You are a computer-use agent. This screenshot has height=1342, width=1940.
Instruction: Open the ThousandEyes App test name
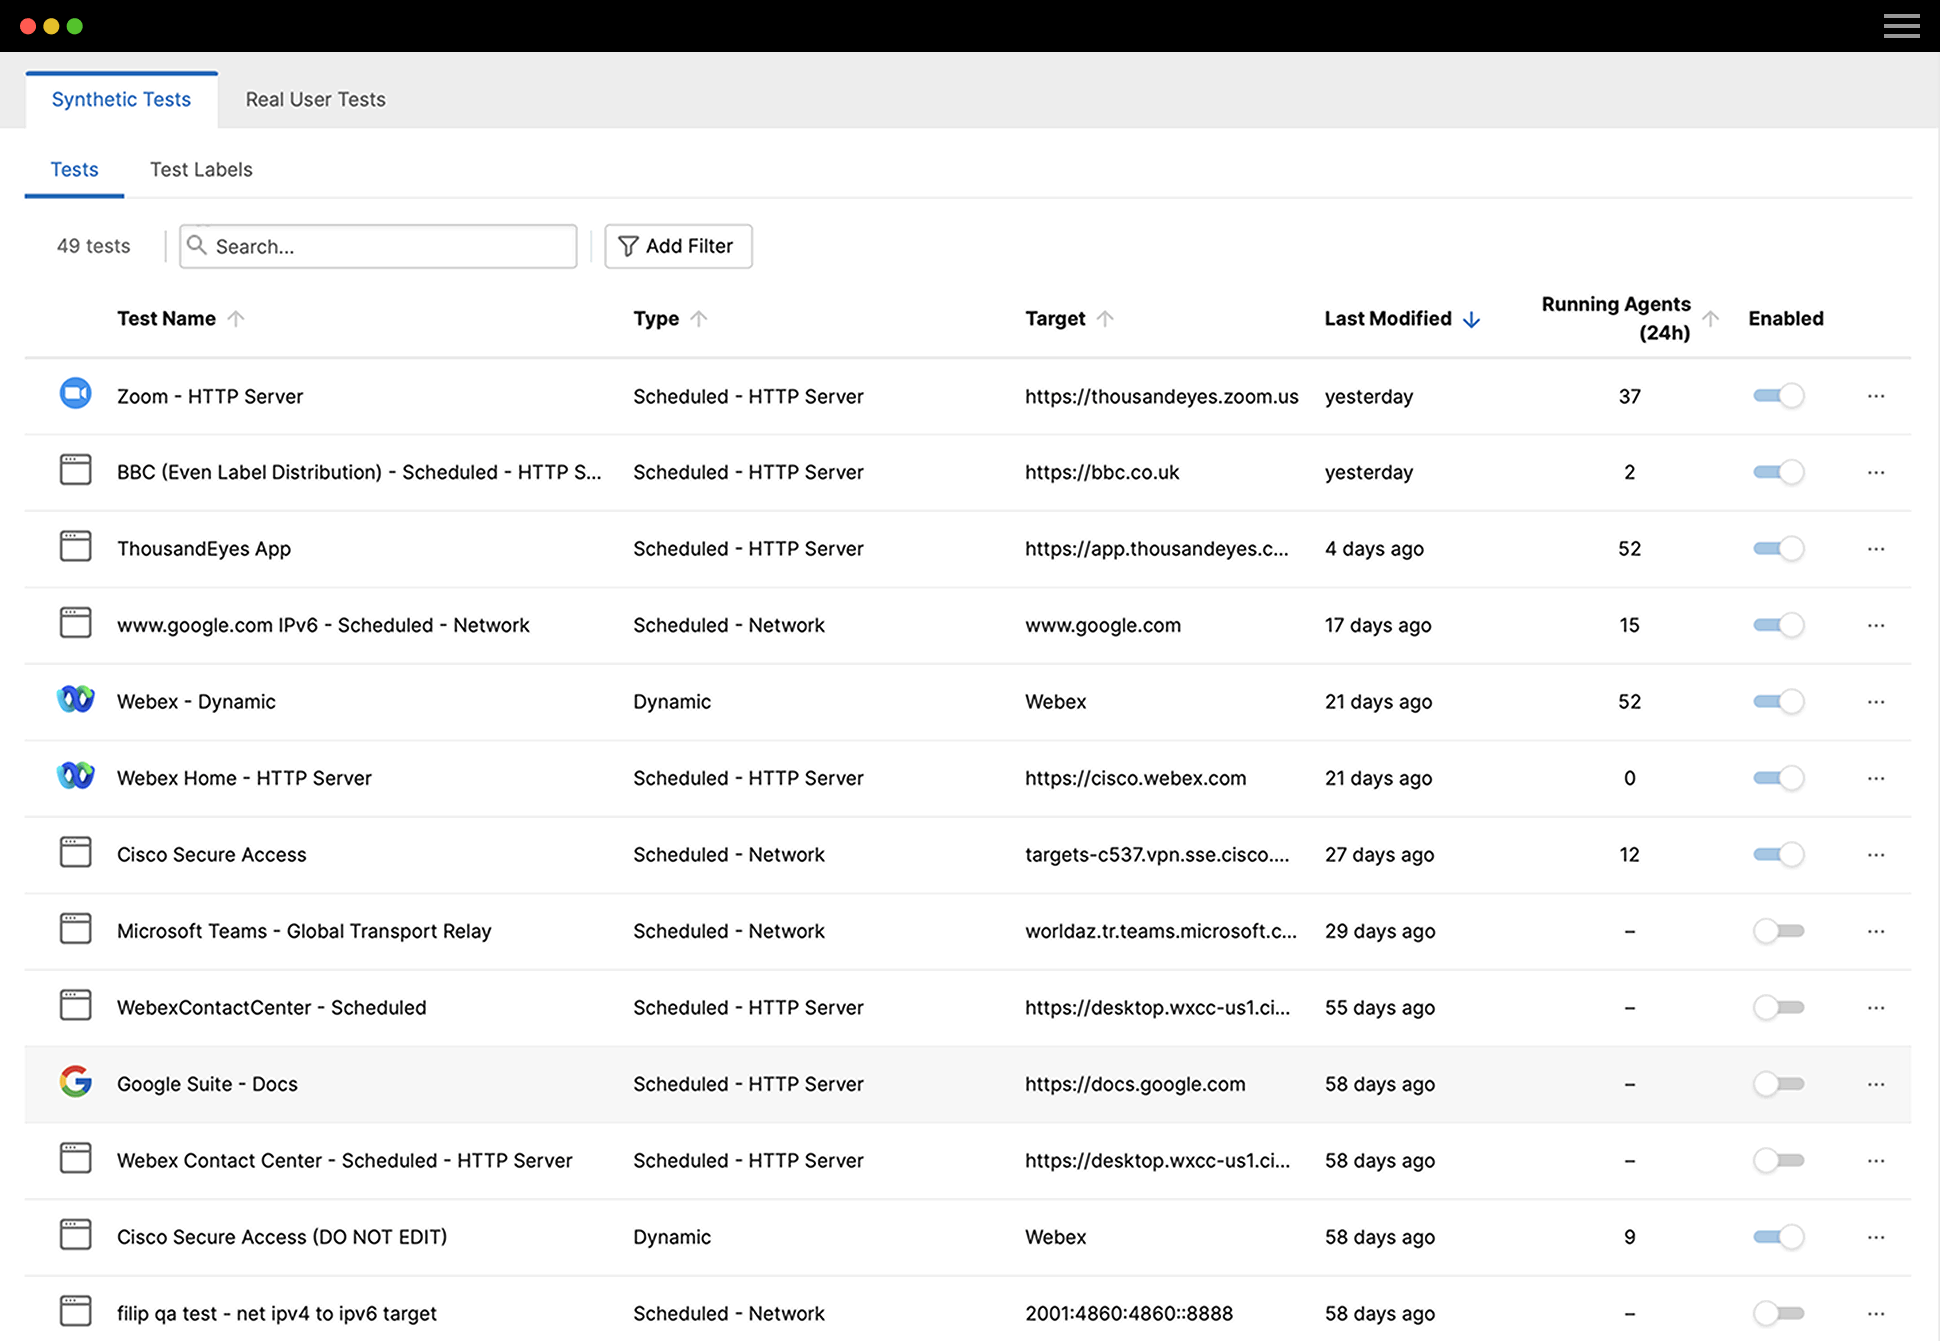point(204,549)
